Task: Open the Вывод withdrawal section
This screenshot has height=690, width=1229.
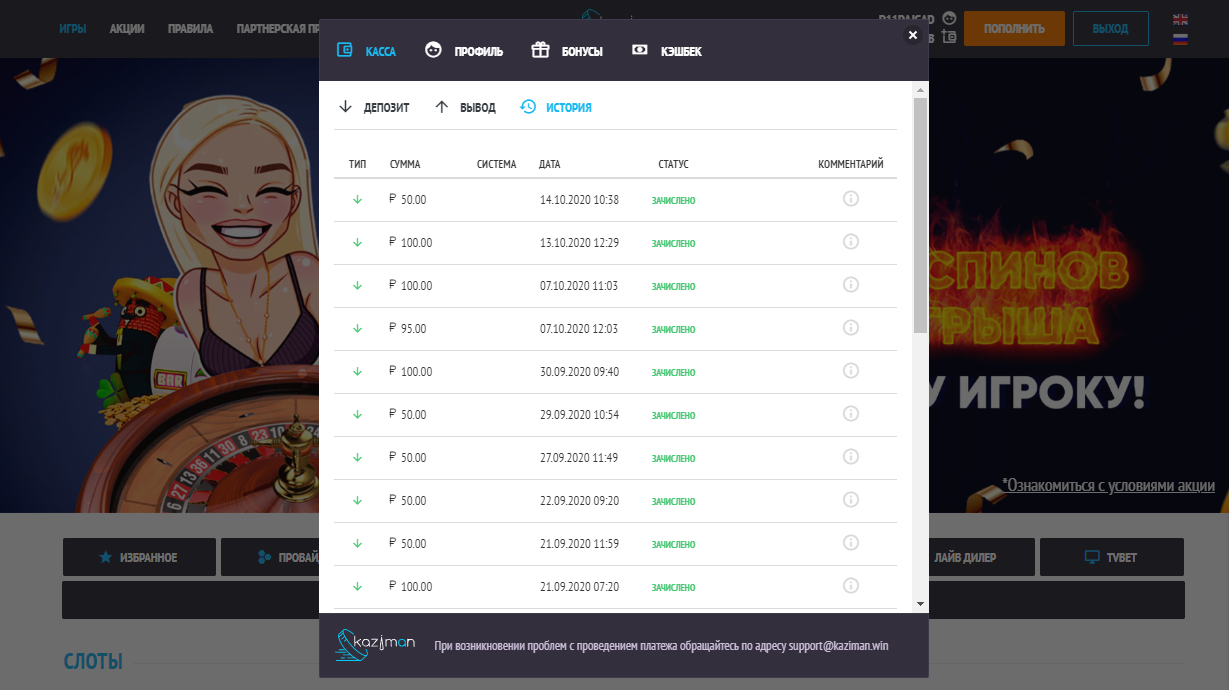Action: click(465, 107)
